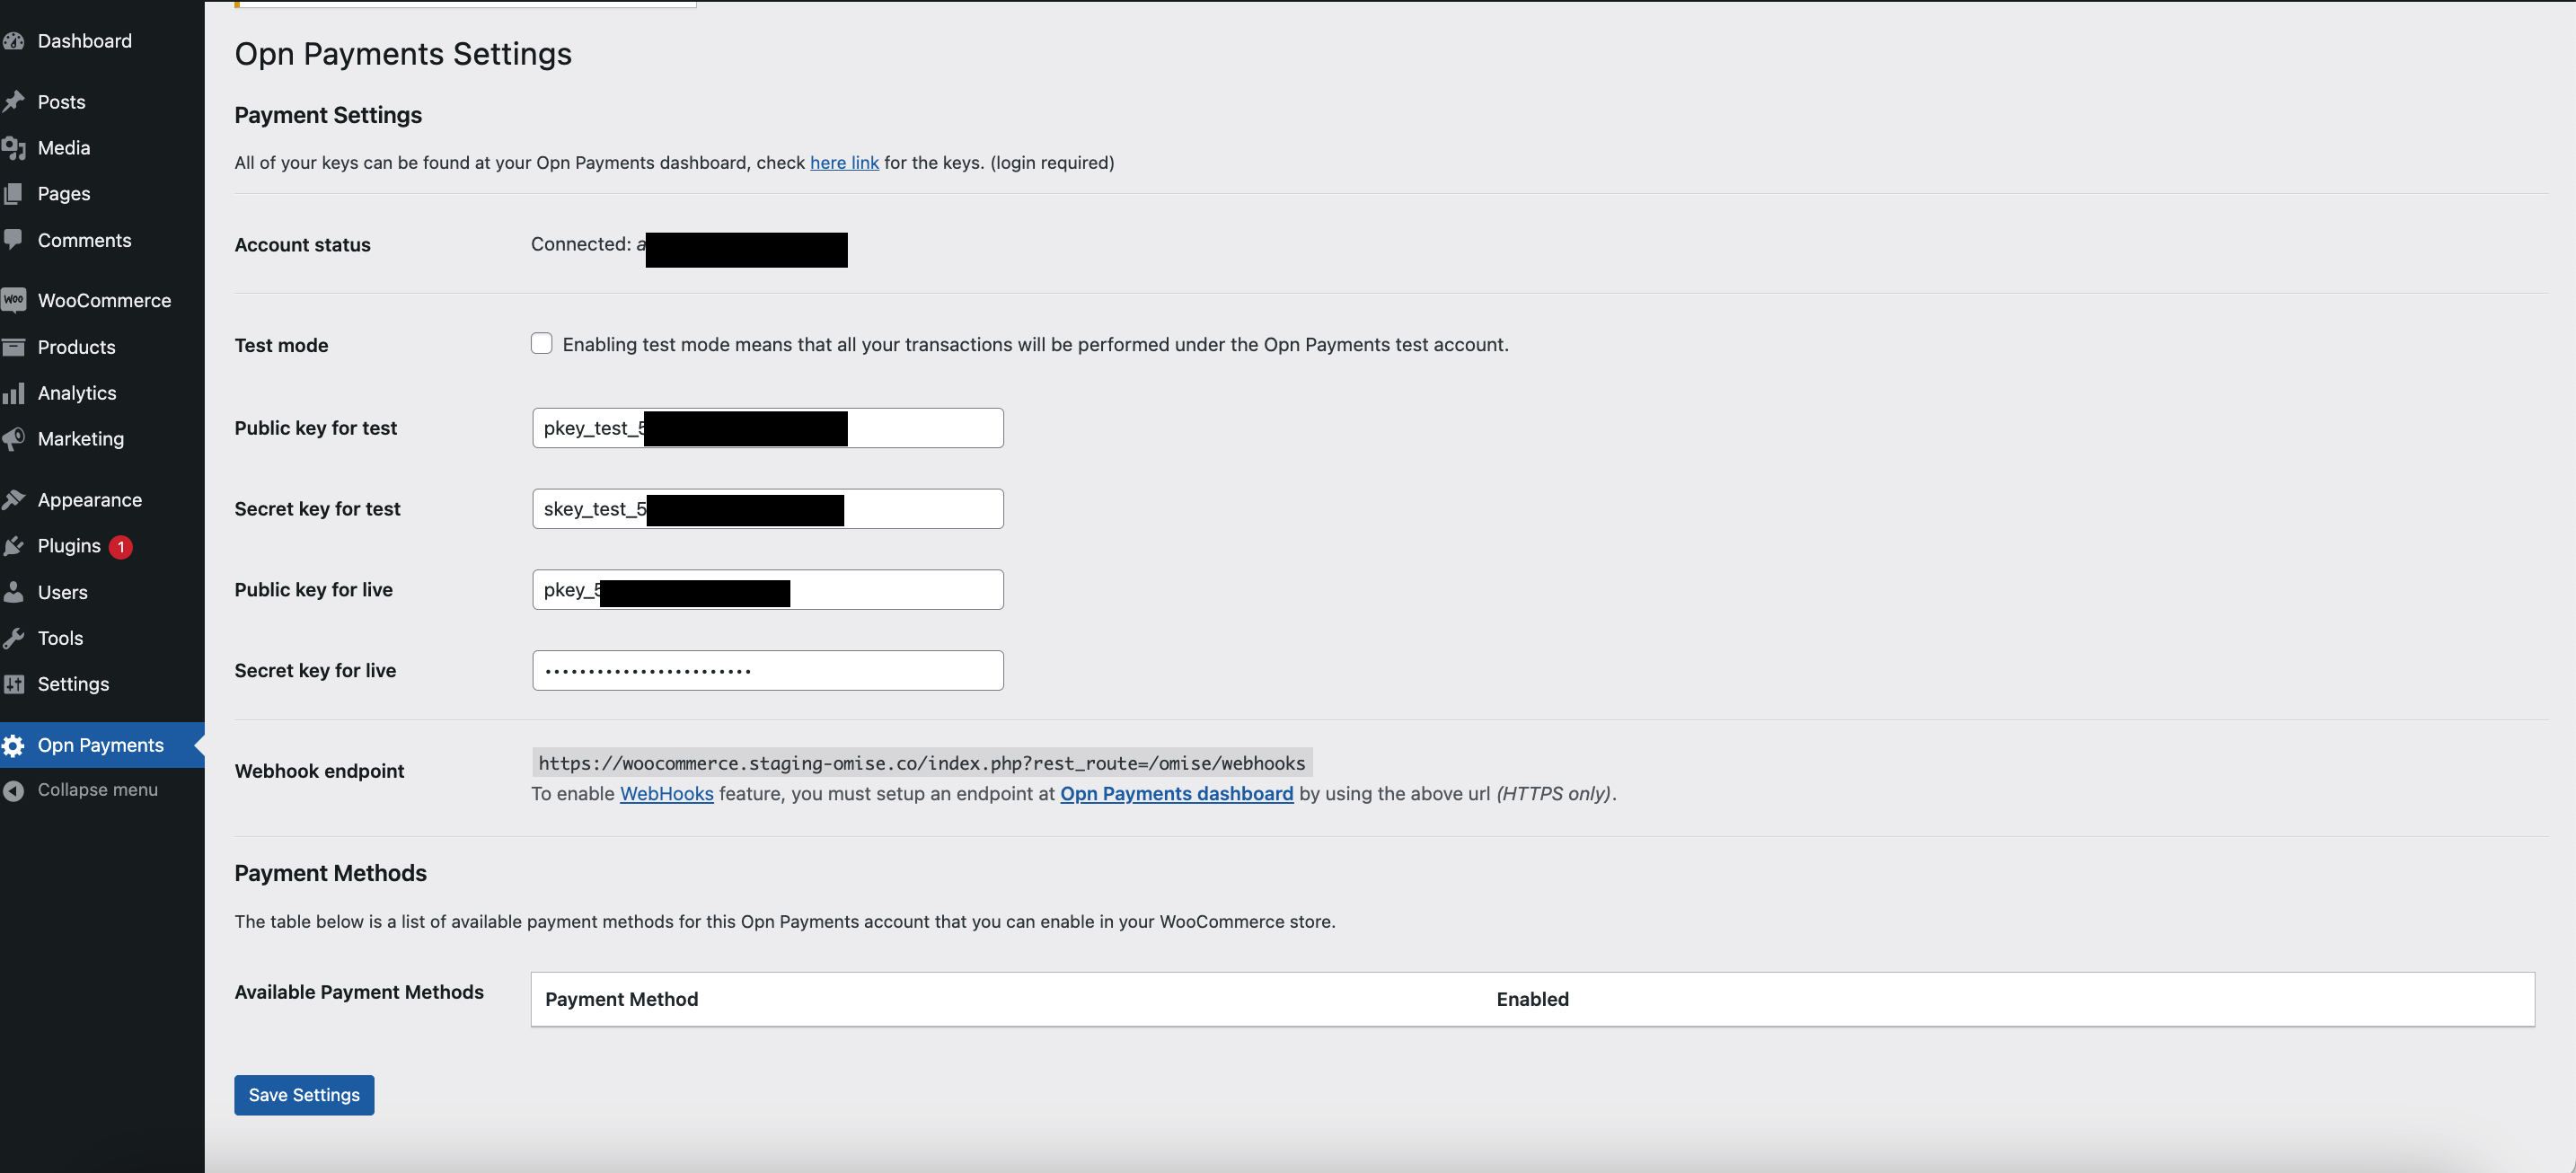Click the Plugins plug icon
This screenshot has height=1173, width=2576.
point(14,545)
